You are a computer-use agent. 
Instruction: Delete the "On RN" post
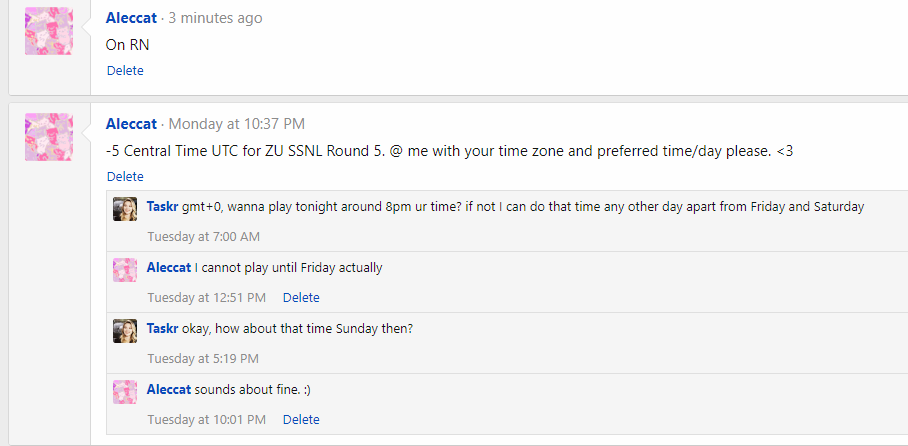pyautogui.click(x=125, y=70)
